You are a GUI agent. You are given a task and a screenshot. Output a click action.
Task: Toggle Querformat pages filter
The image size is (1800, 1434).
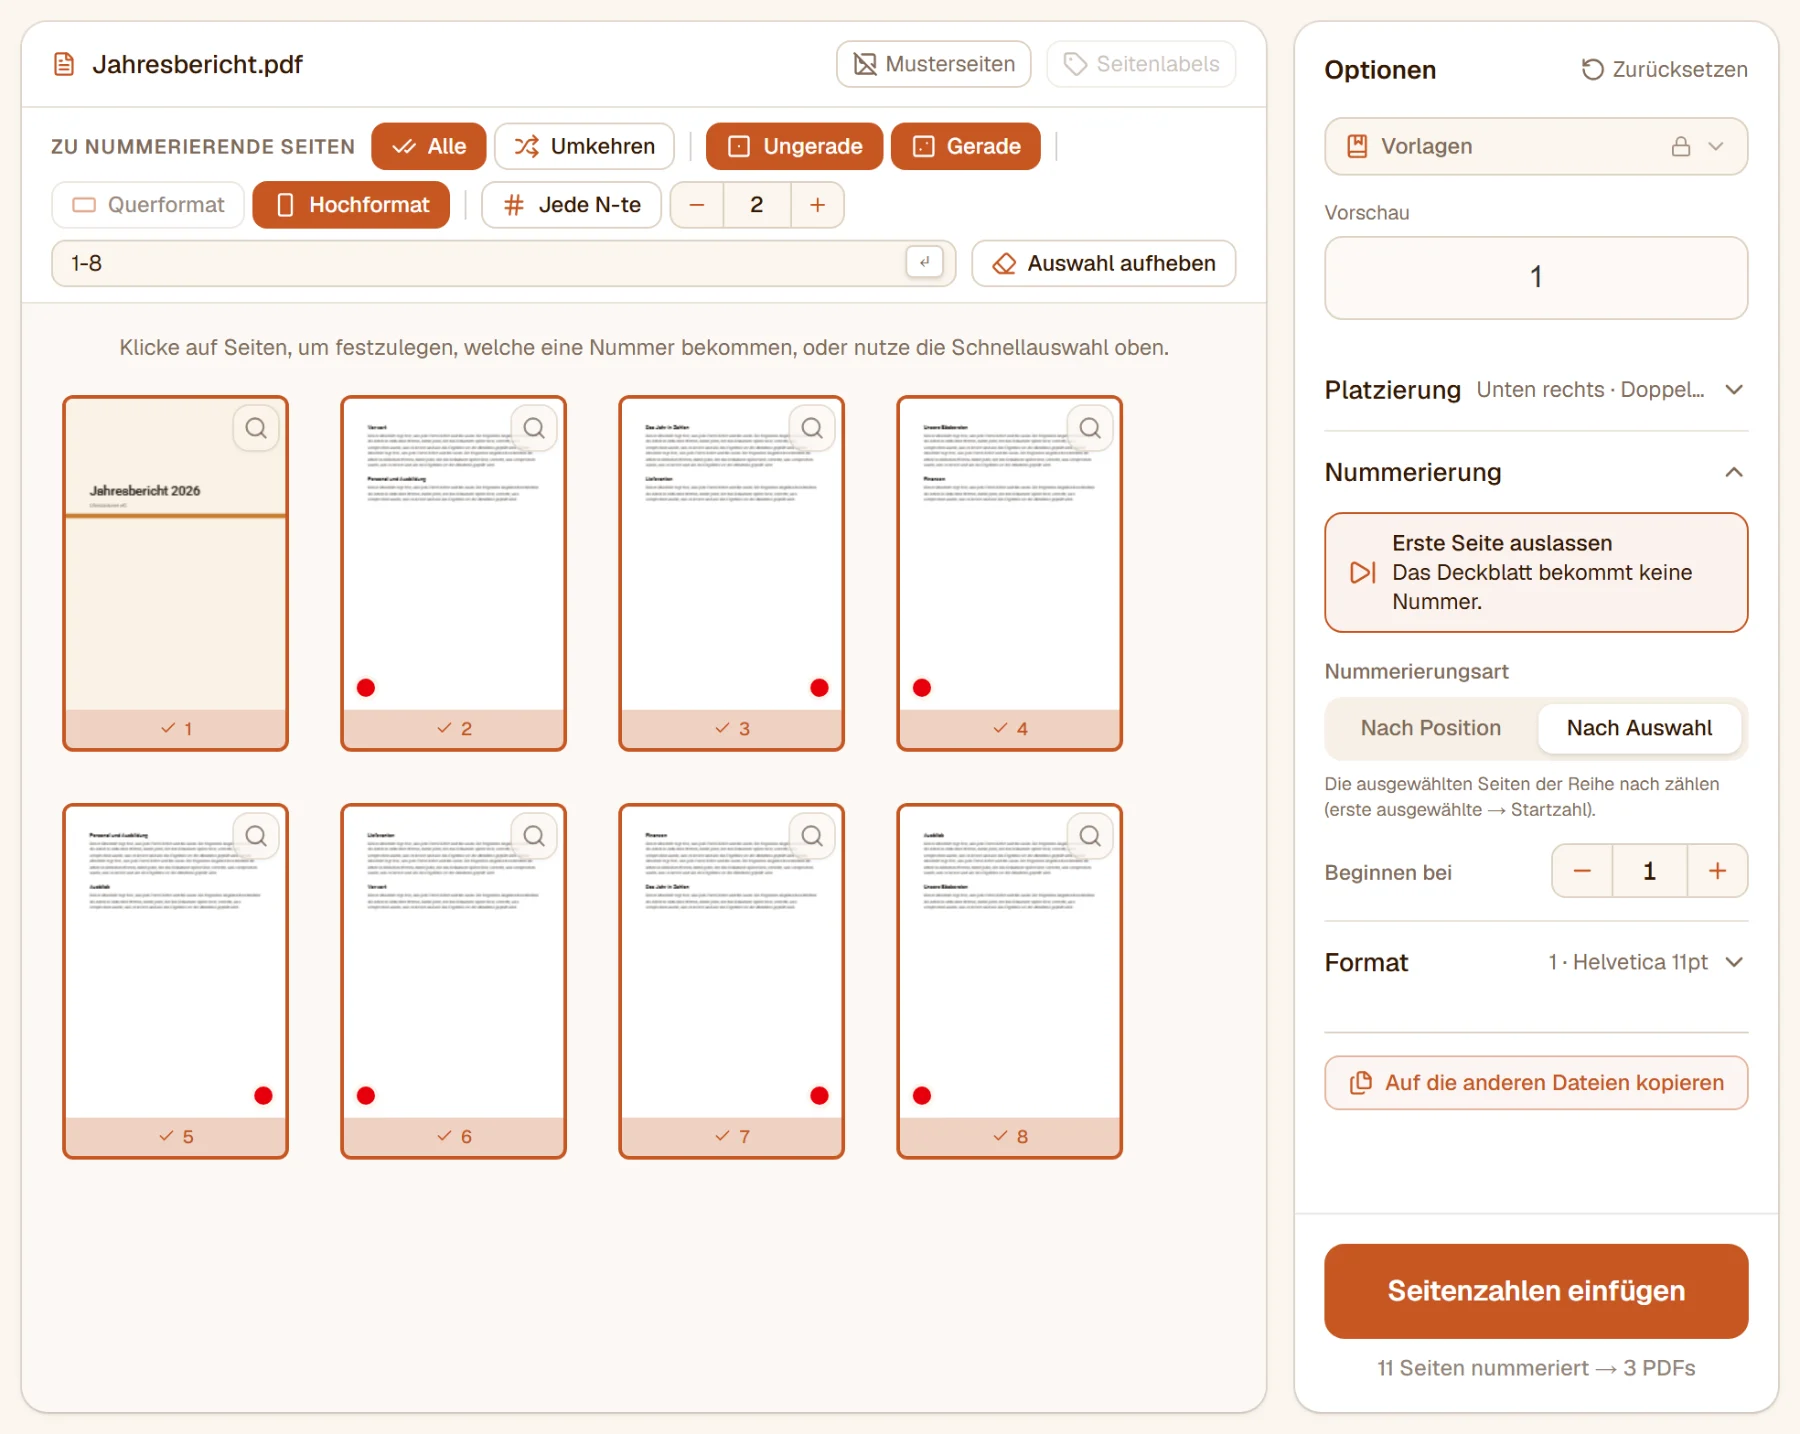pyautogui.click(x=148, y=205)
